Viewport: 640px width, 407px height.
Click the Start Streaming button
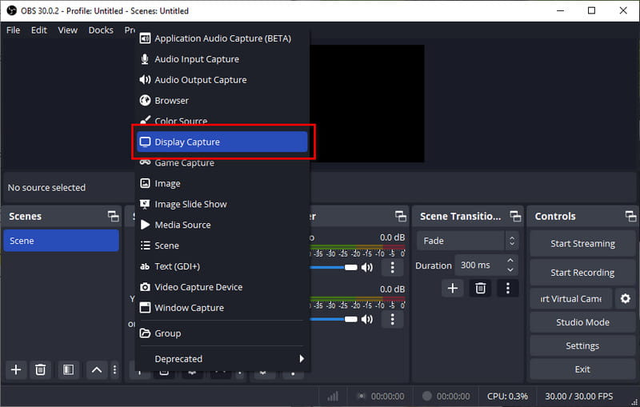coord(582,244)
